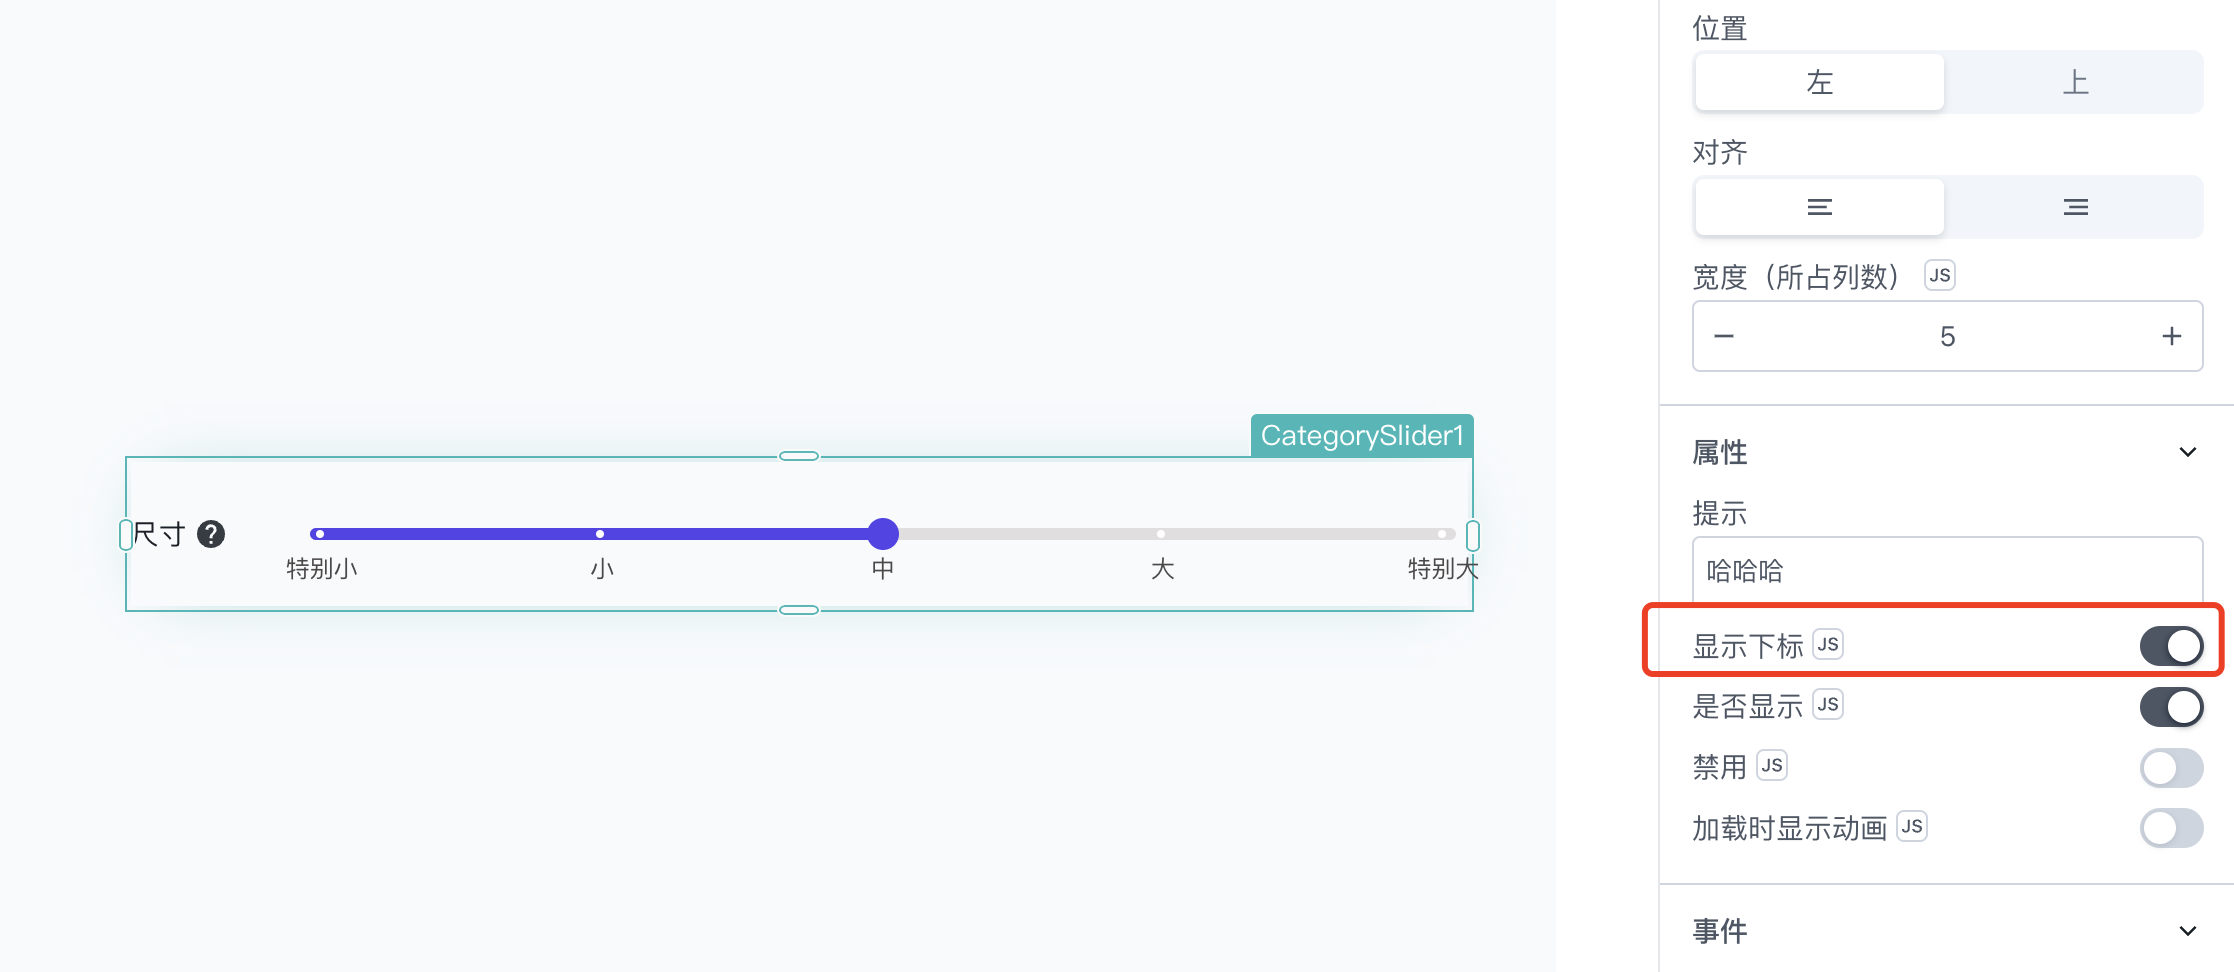The image size is (2234, 972).
Task: Click the JS icon next to 宽度（所占列数）
Action: pyautogui.click(x=1940, y=276)
